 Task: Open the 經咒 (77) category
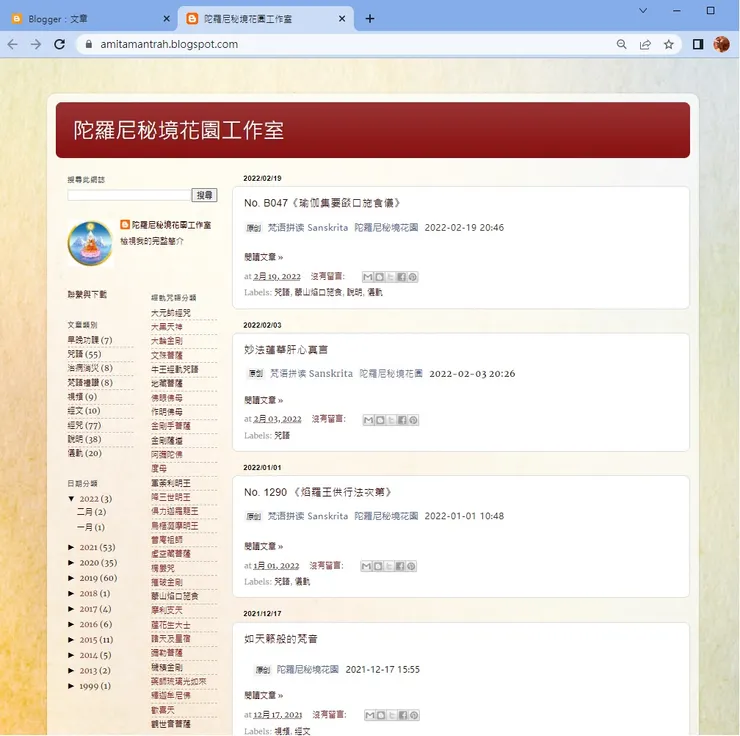click(84, 425)
